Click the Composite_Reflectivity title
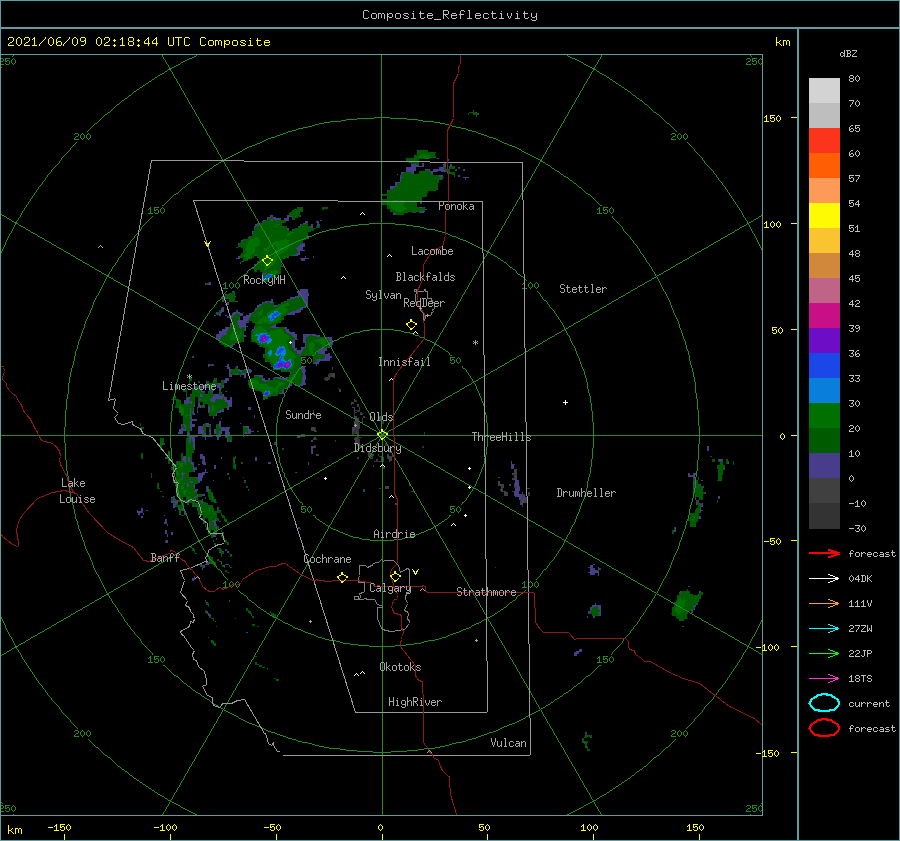900x841 pixels. pyautogui.click(x=450, y=15)
